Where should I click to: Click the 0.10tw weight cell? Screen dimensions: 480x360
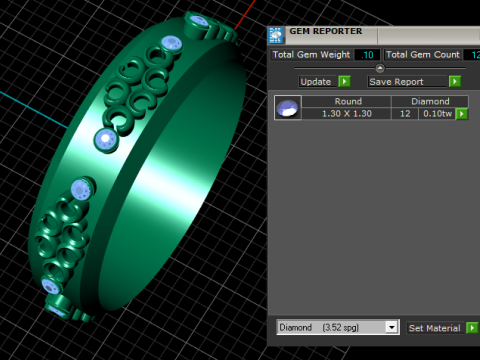437,114
